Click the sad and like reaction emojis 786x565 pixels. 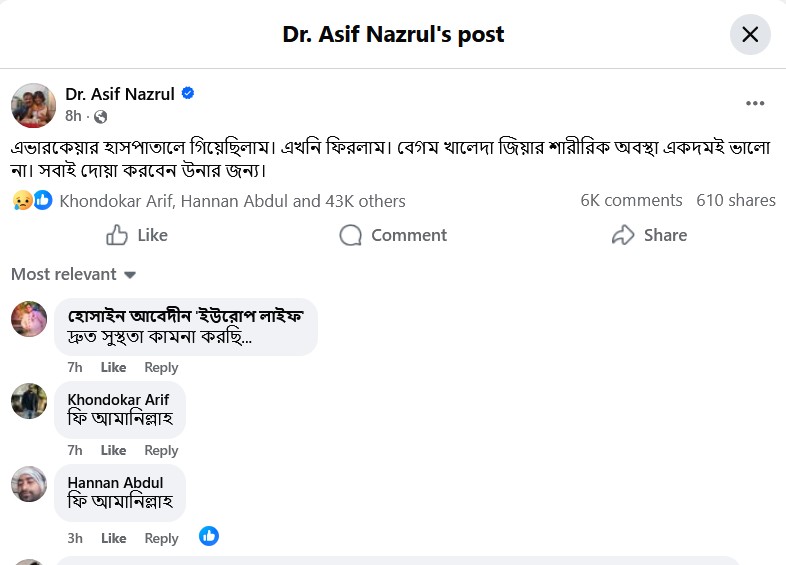tap(32, 201)
